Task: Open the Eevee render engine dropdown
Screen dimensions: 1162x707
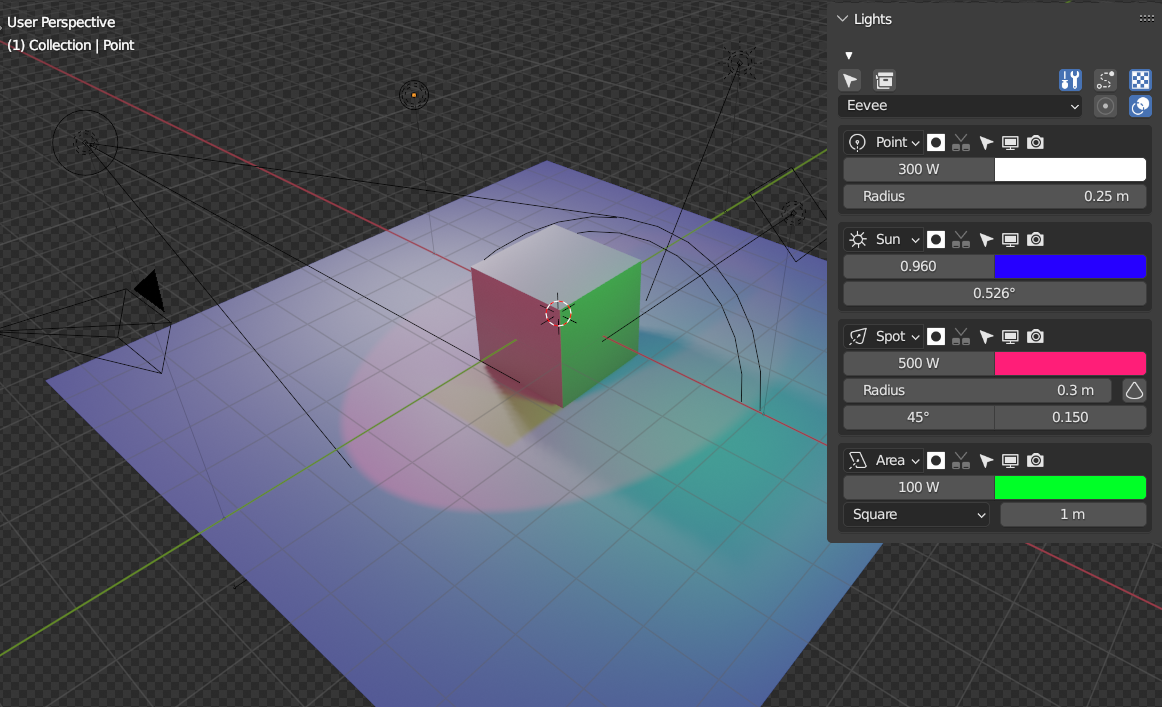Action: pyautogui.click(x=958, y=105)
